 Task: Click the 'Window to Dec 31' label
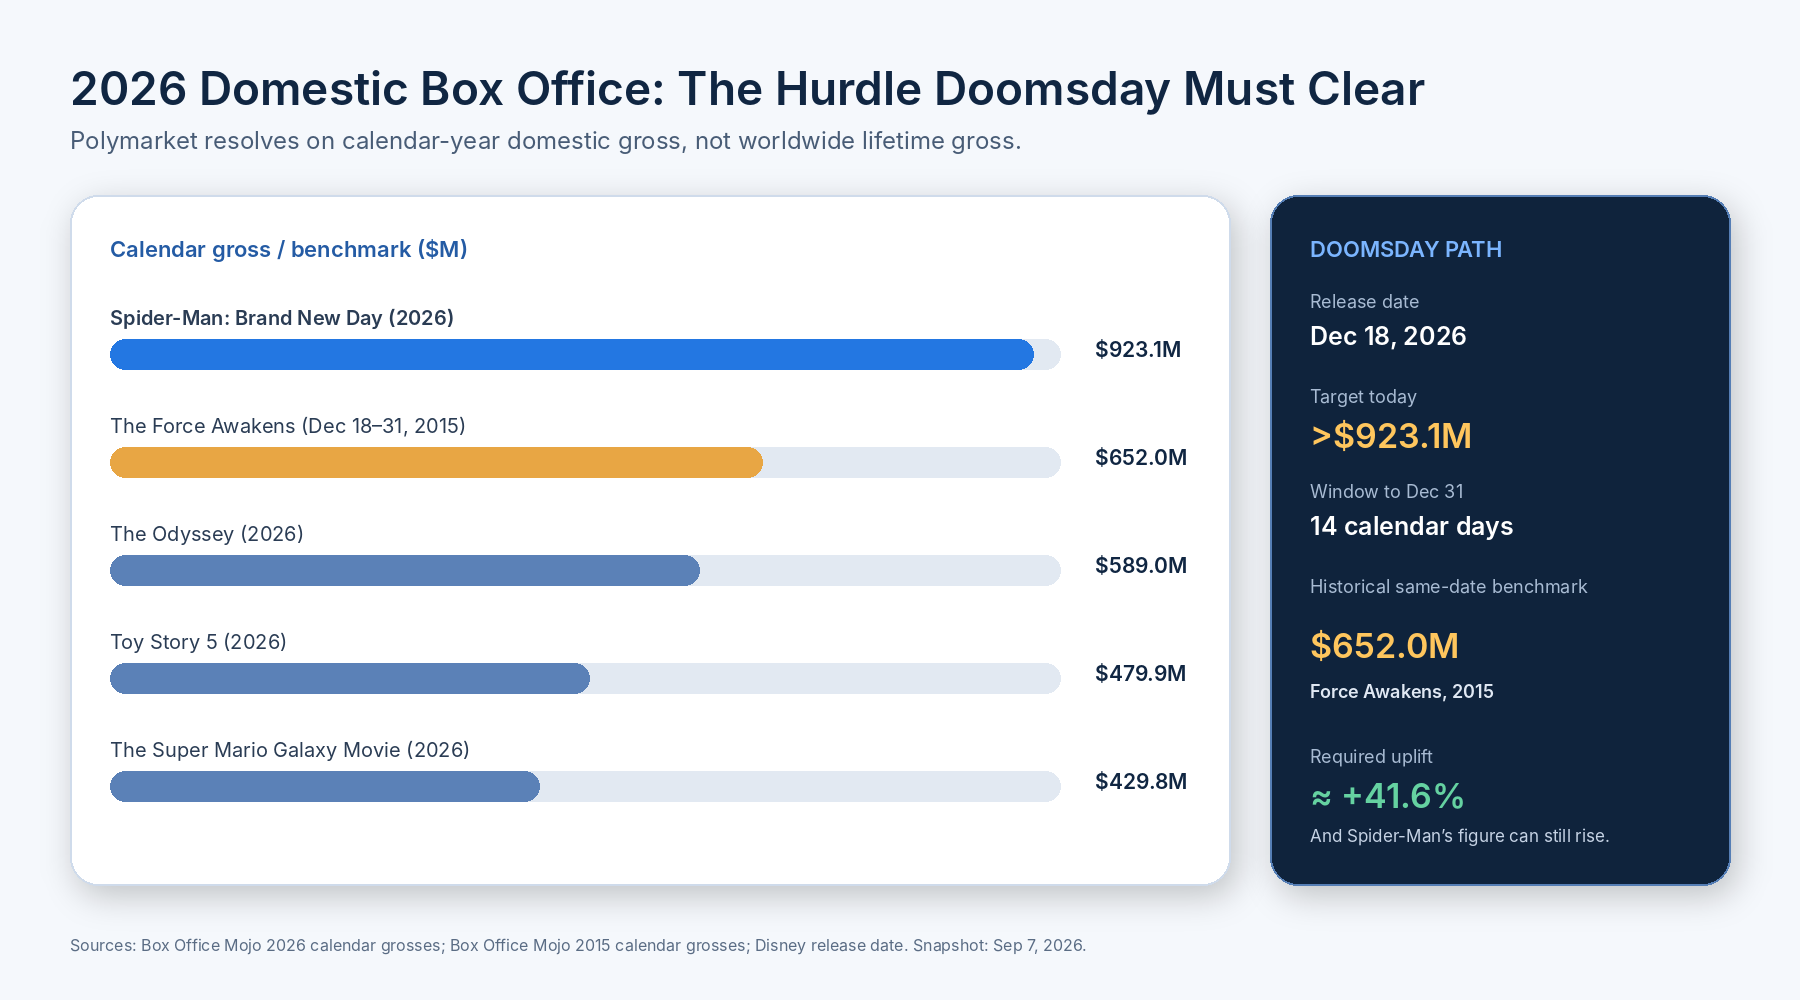click(1387, 492)
